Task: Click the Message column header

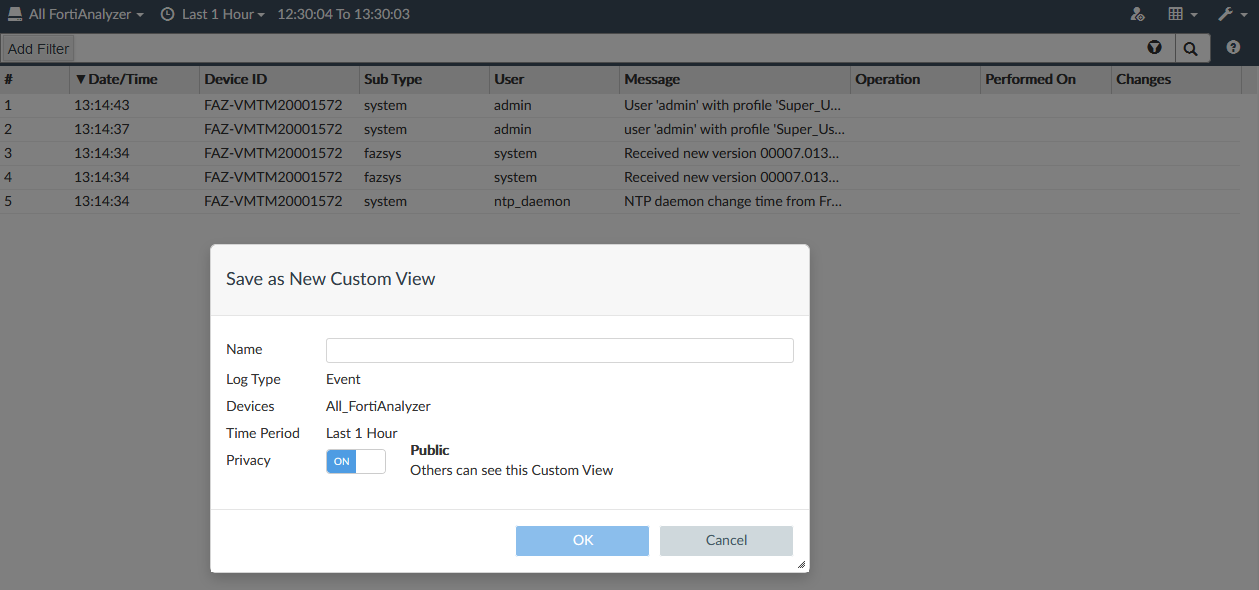Action: (652, 79)
